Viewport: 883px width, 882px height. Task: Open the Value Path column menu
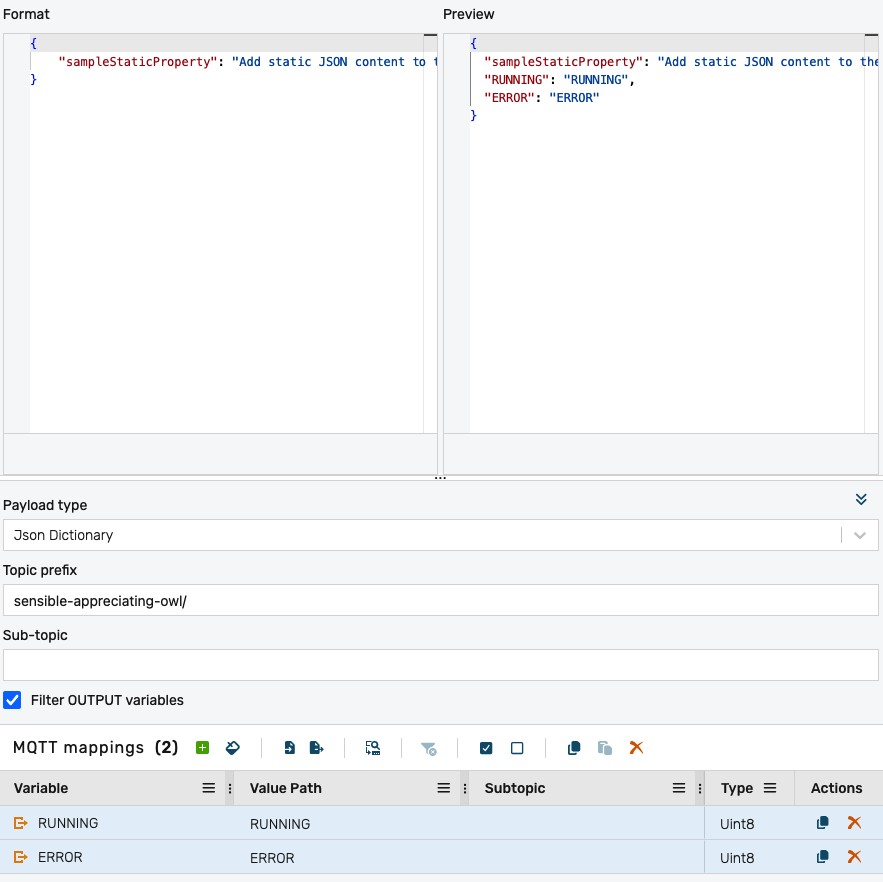pos(443,788)
